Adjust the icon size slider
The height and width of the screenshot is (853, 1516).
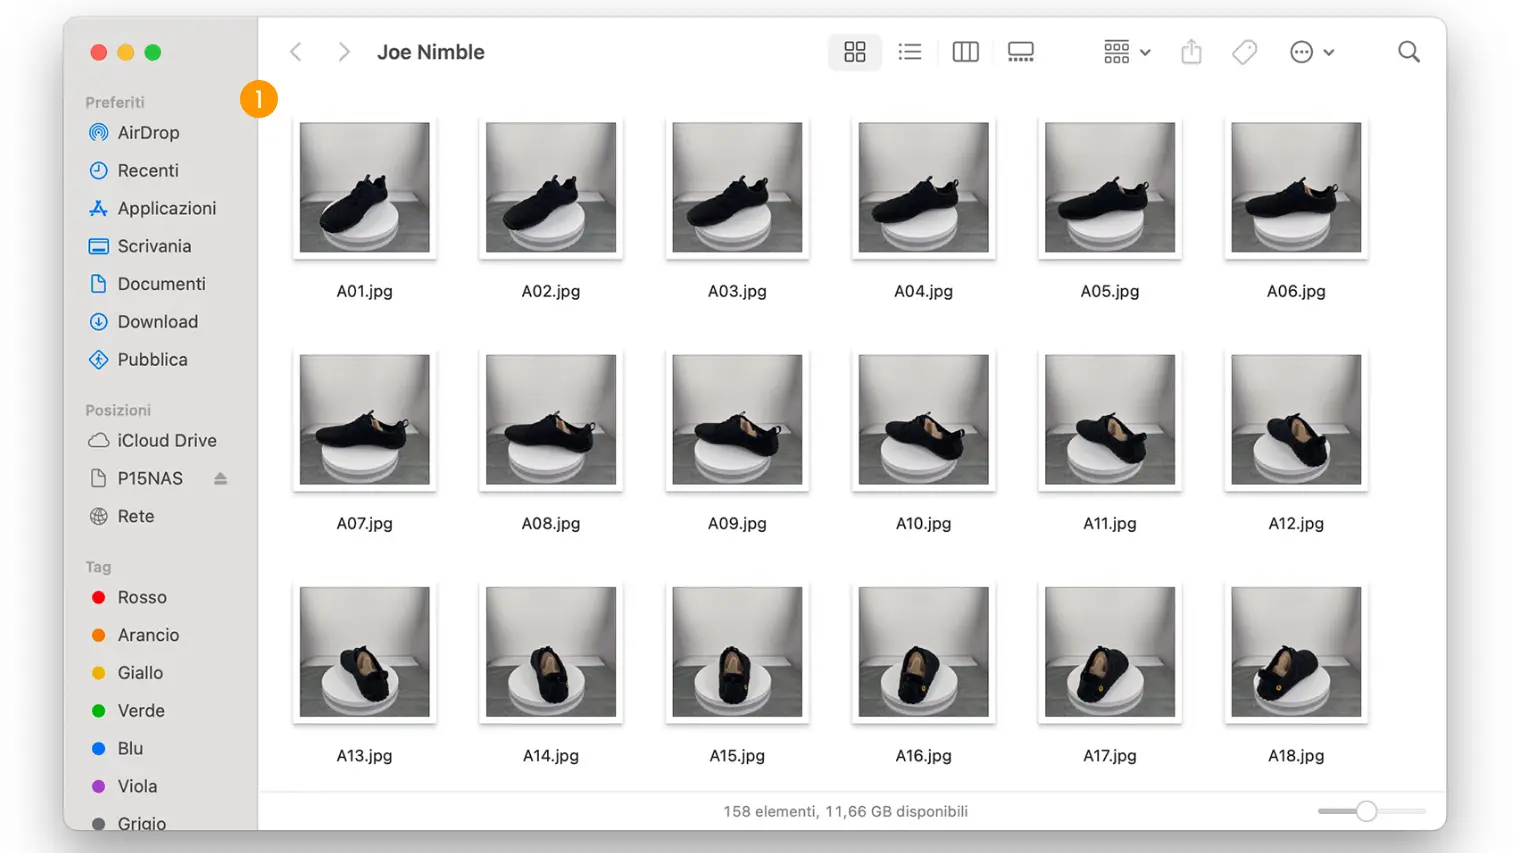pos(1366,812)
